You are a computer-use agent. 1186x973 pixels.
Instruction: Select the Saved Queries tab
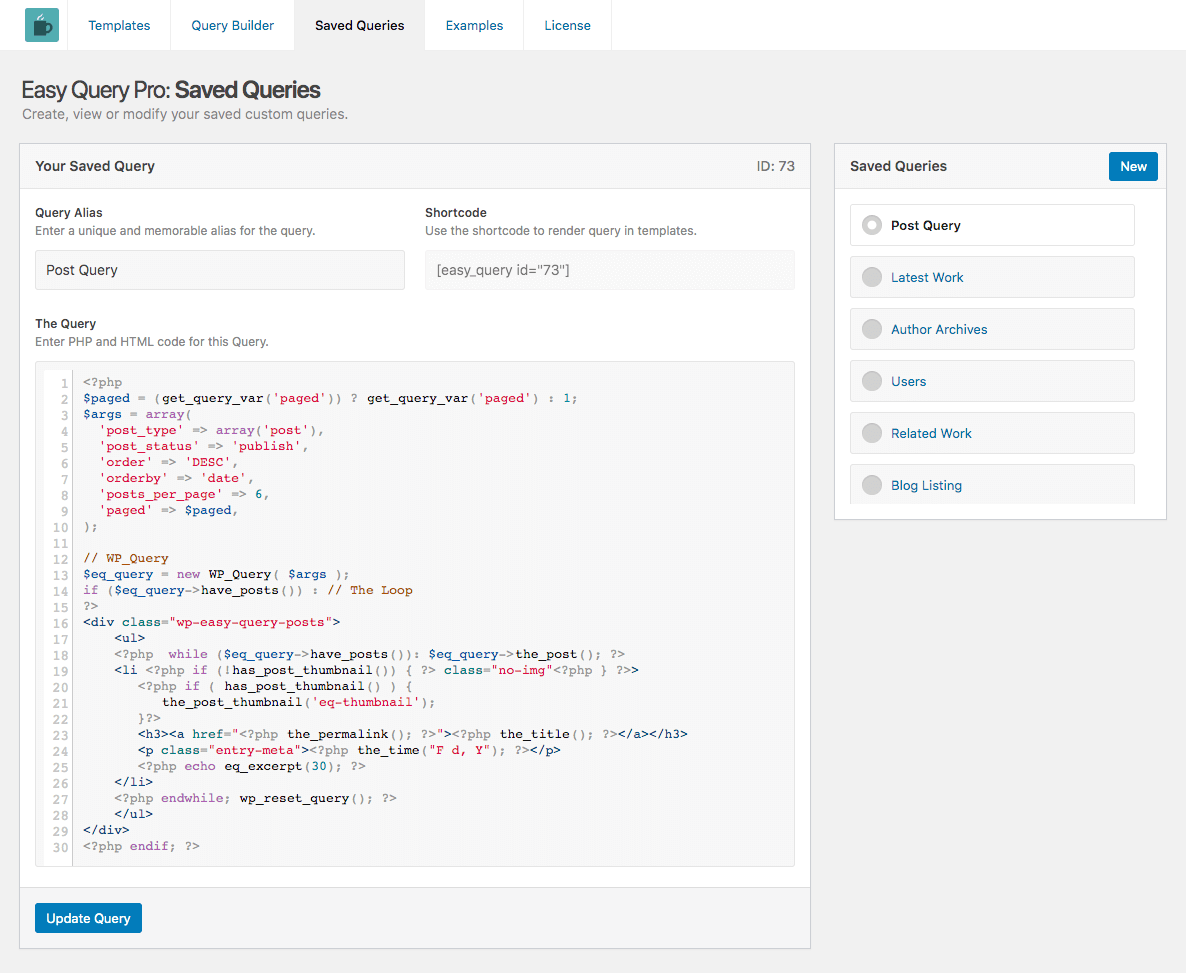point(359,25)
